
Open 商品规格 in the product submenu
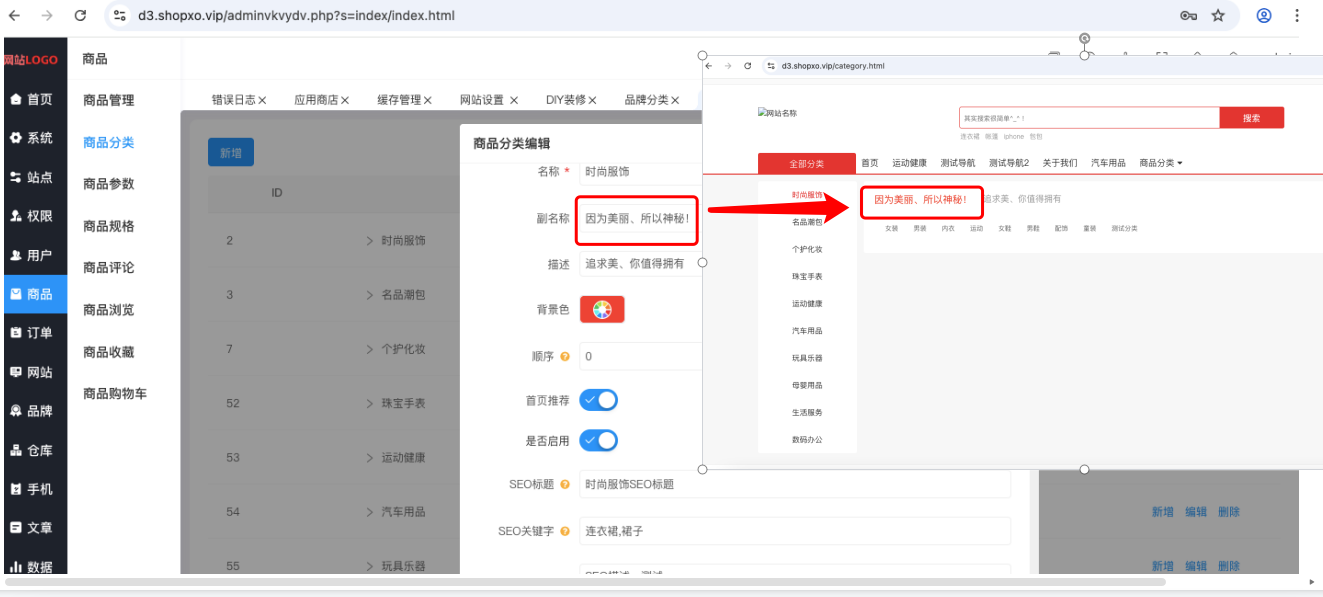click(x=109, y=226)
